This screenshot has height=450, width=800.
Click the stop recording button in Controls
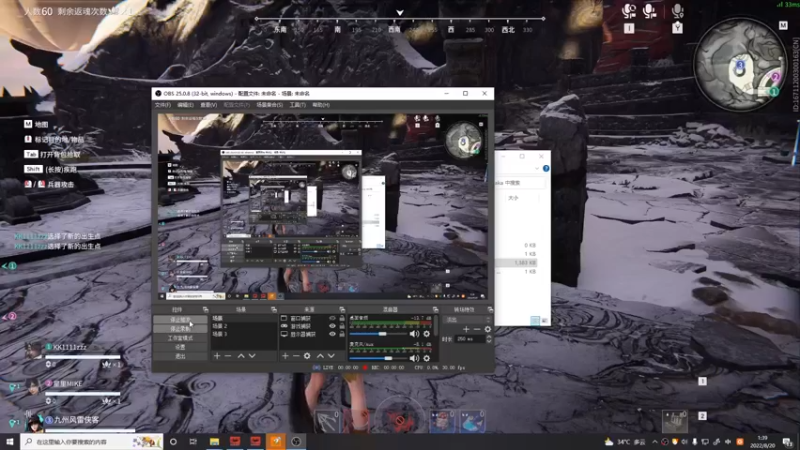click(181, 329)
